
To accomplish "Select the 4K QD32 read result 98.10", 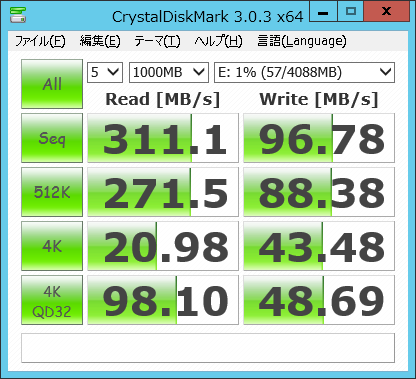I will 163,300.
